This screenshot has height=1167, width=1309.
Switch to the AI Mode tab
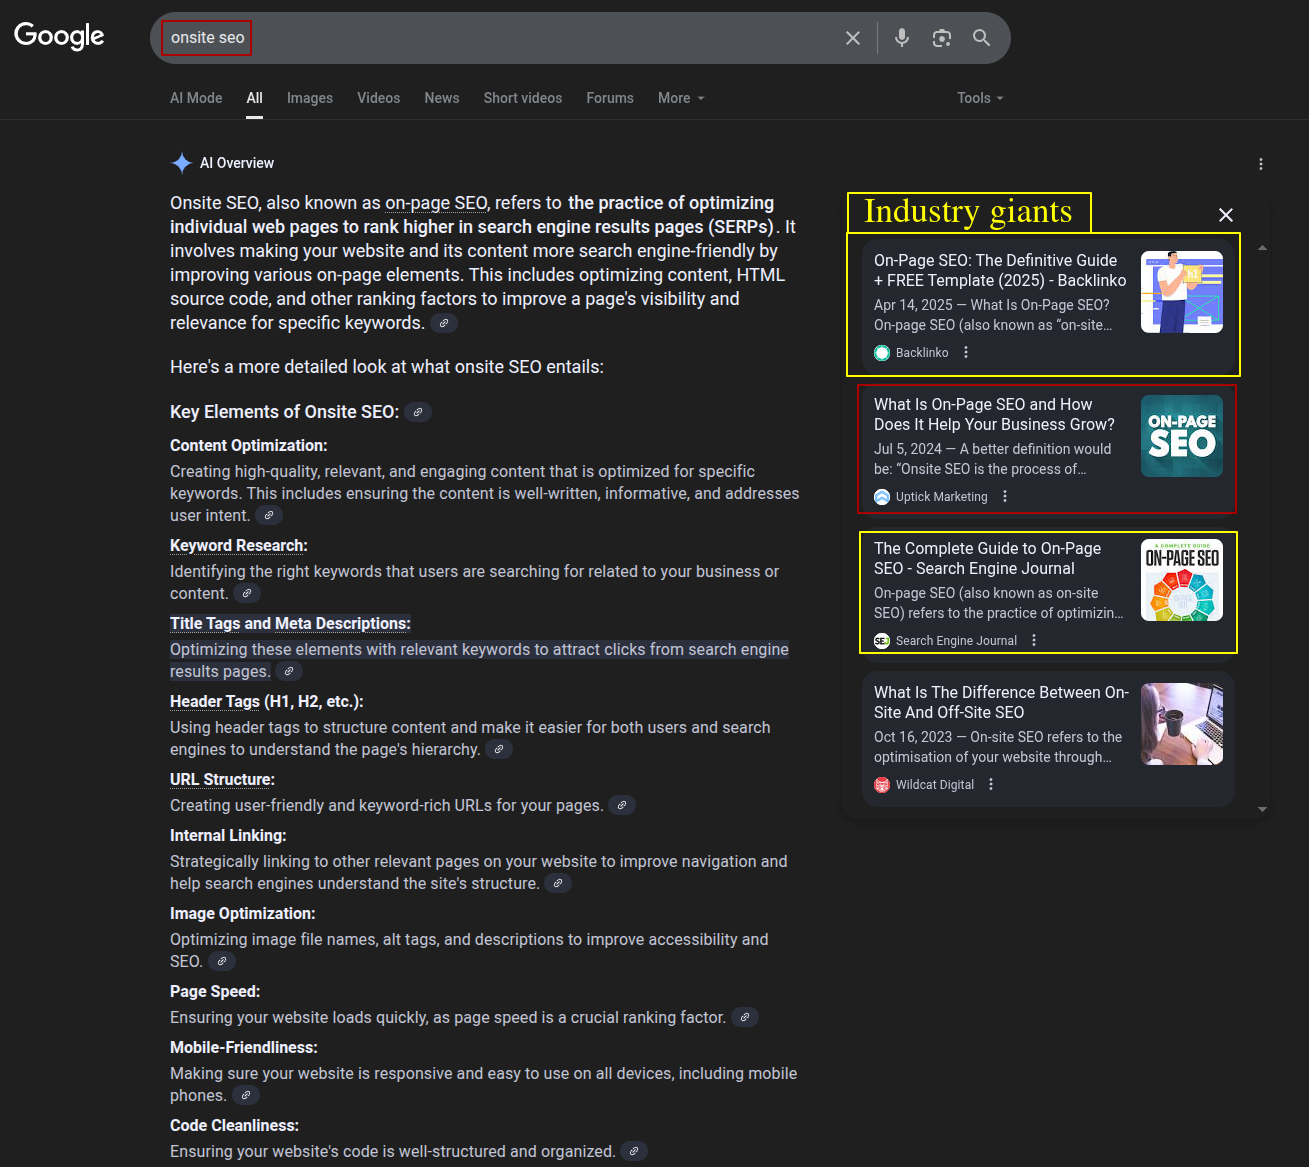coord(196,98)
